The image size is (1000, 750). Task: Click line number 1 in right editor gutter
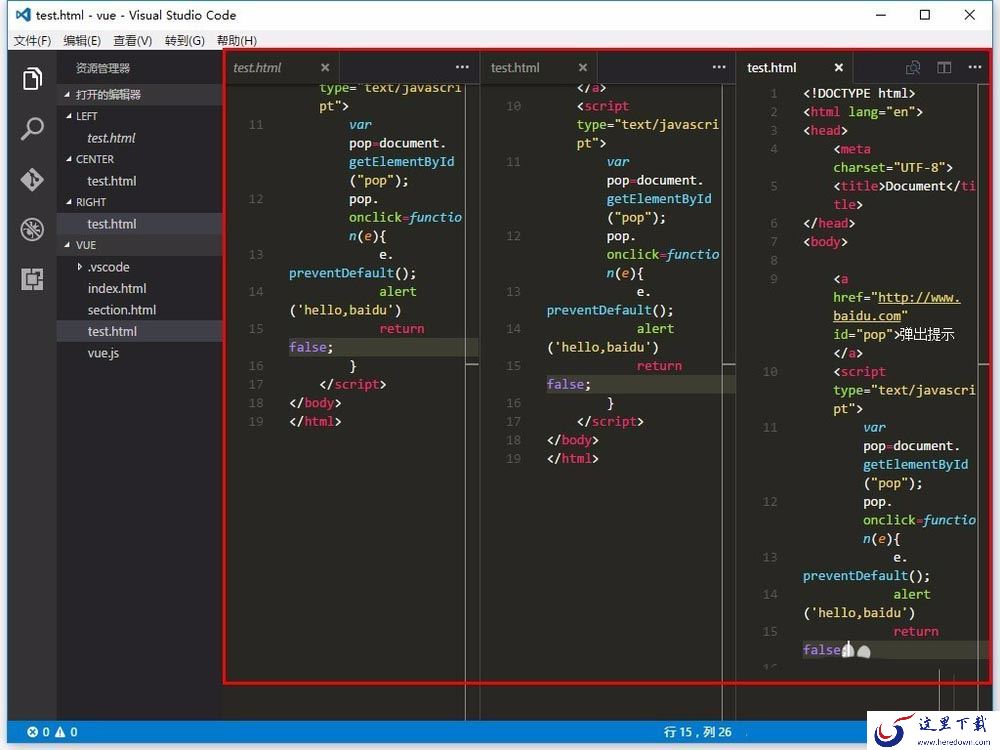tap(774, 93)
